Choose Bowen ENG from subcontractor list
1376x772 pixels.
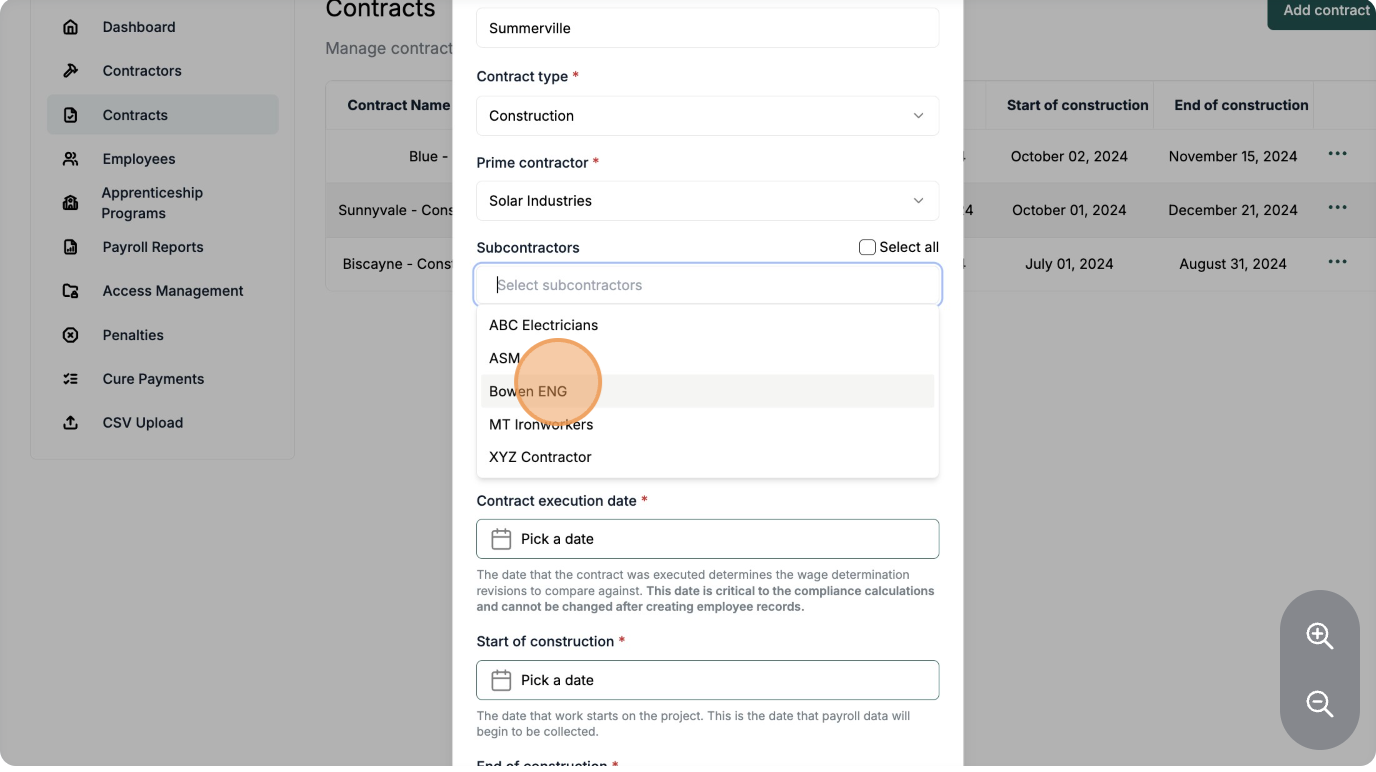(528, 391)
